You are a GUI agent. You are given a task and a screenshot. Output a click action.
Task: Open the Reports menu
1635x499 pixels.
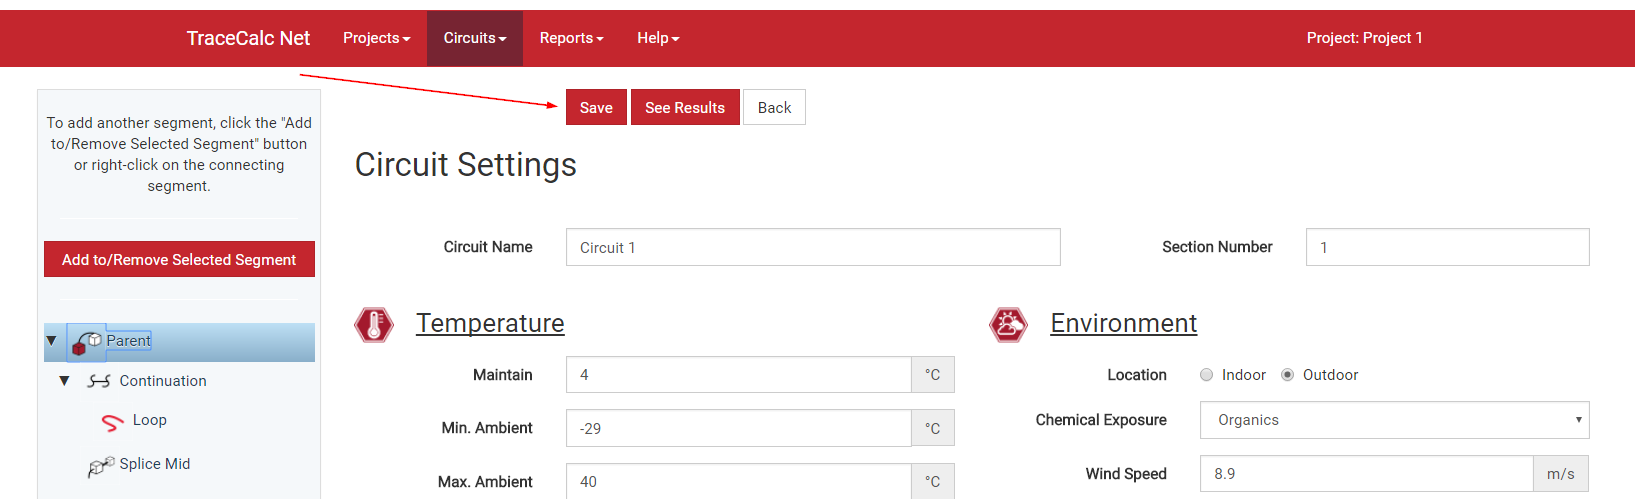point(572,38)
